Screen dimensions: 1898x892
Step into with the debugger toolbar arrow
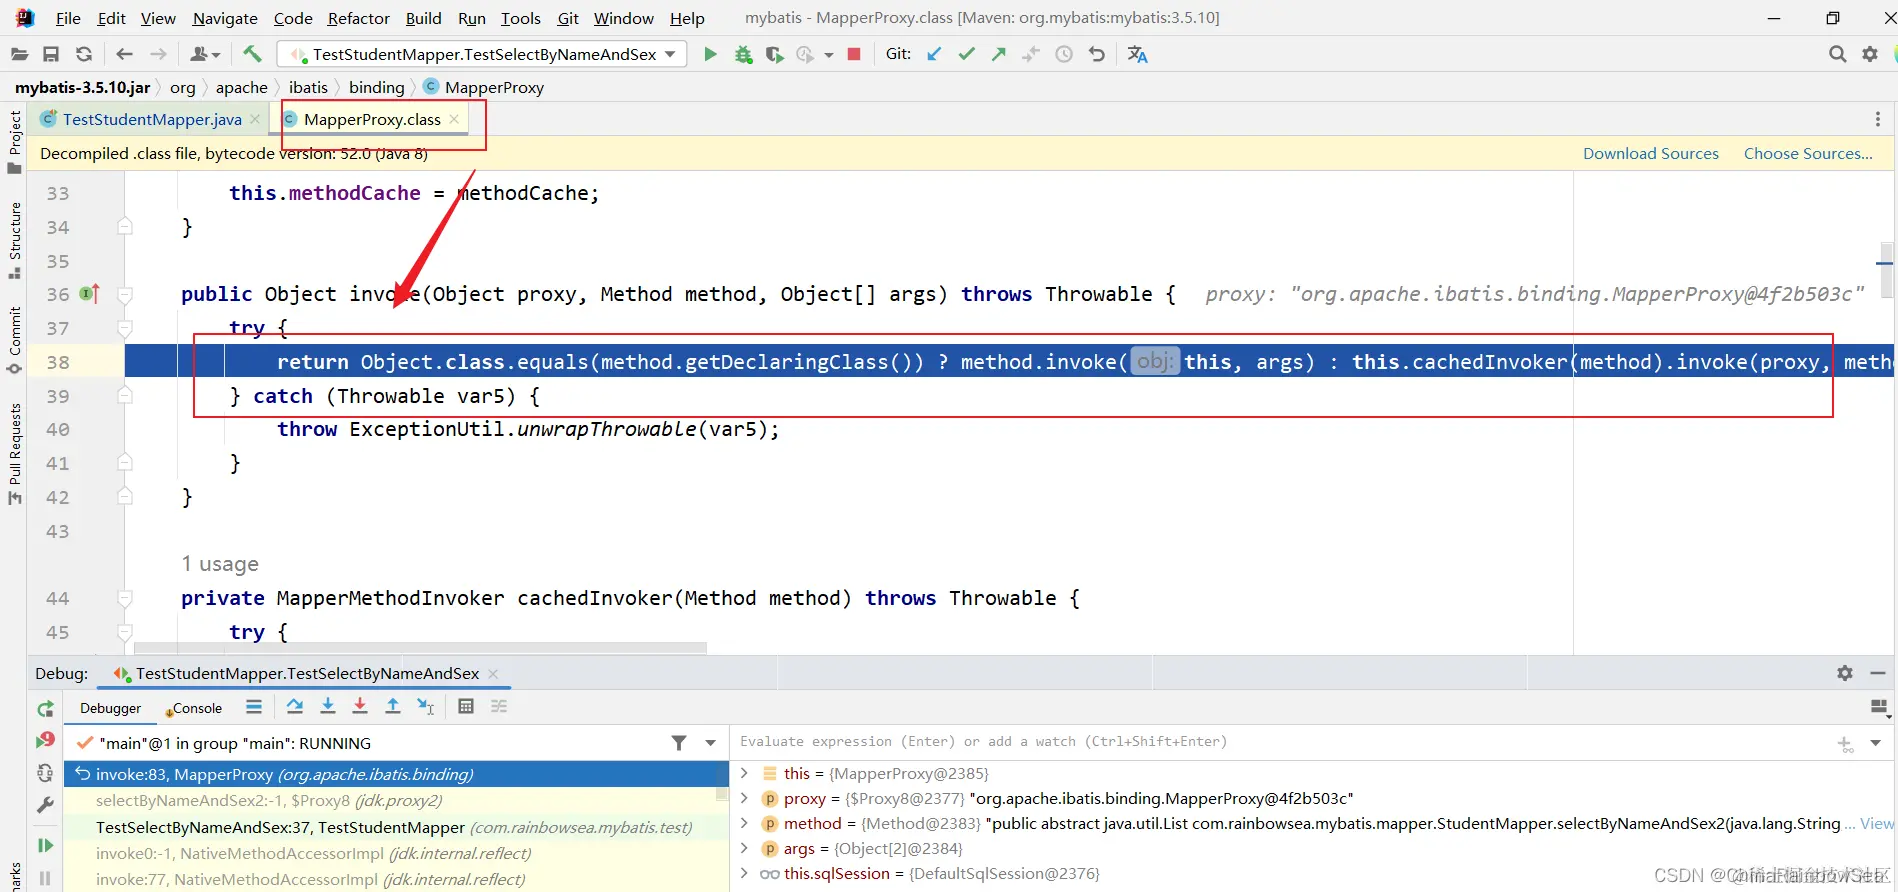(x=327, y=707)
